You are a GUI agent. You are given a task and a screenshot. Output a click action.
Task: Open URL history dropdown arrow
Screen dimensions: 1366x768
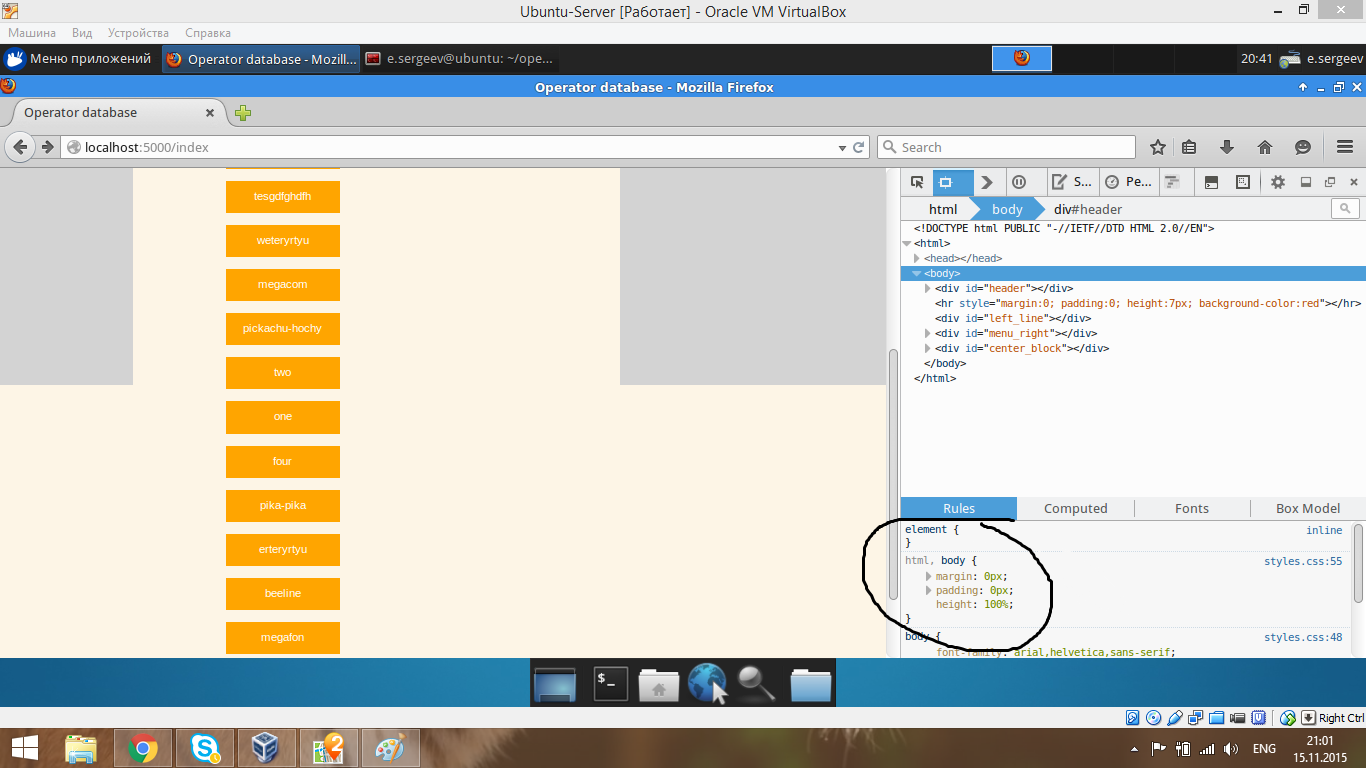(842, 148)
